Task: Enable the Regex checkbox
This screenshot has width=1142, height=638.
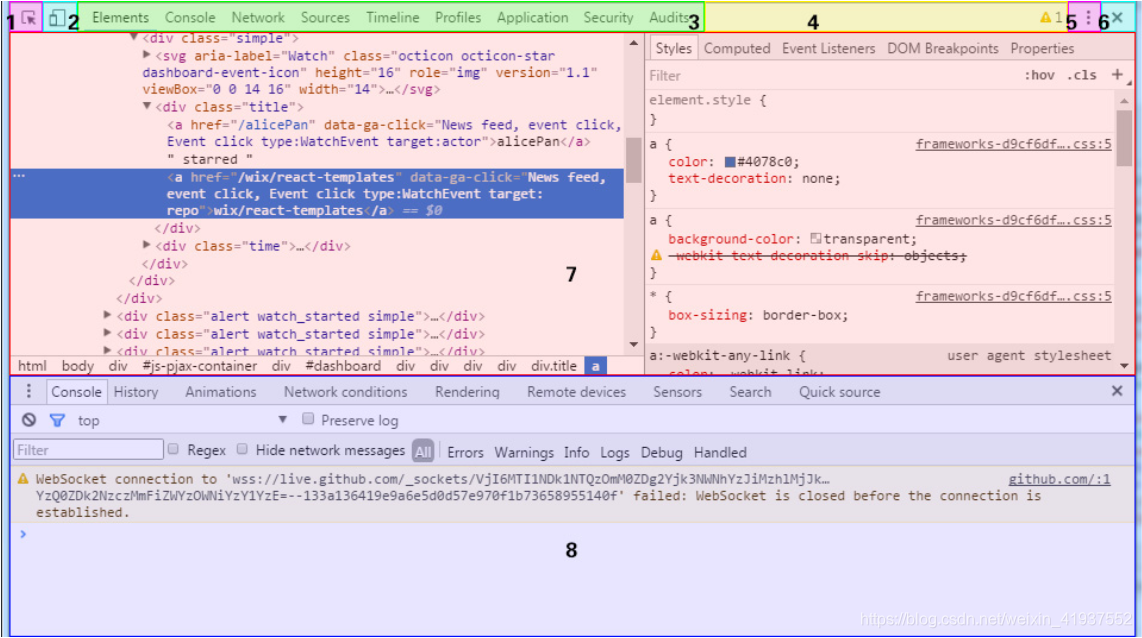Action: tap(173, 449)
